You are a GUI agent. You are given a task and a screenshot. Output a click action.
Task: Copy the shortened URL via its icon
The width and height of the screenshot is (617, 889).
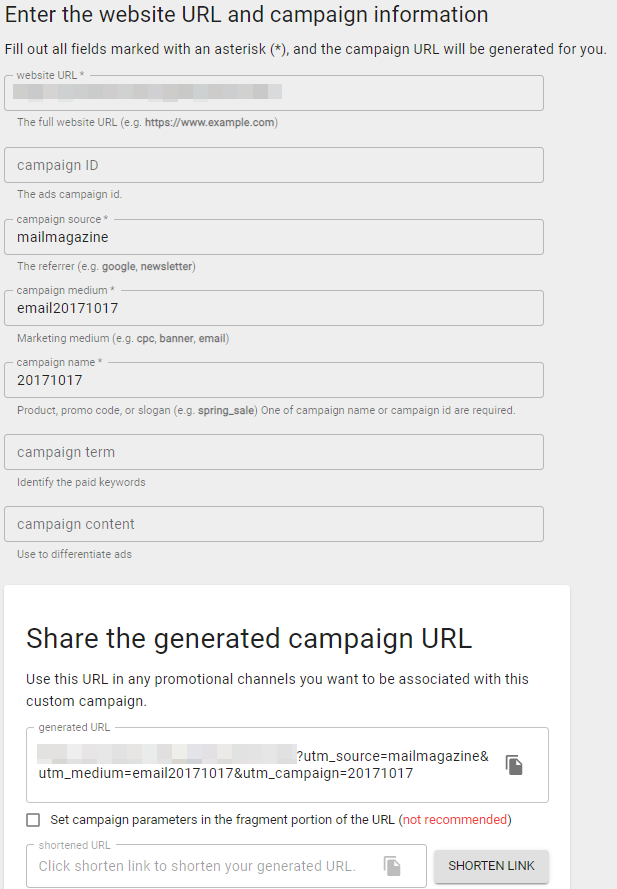392,866
